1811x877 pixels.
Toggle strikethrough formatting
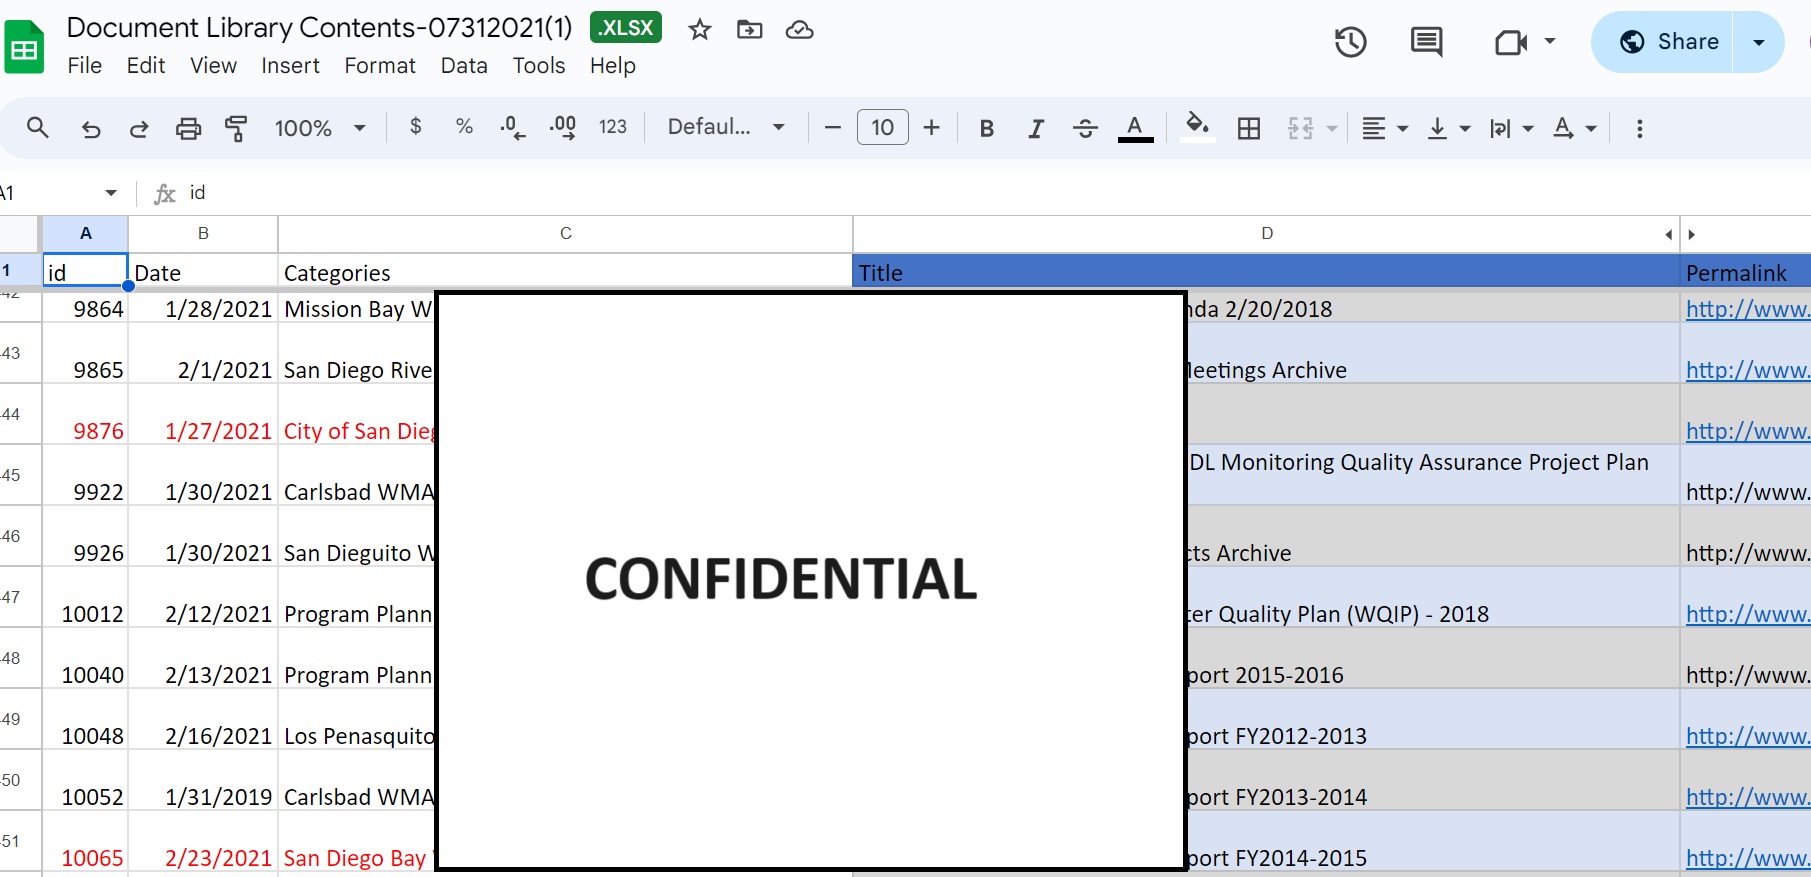point(1085,128)
